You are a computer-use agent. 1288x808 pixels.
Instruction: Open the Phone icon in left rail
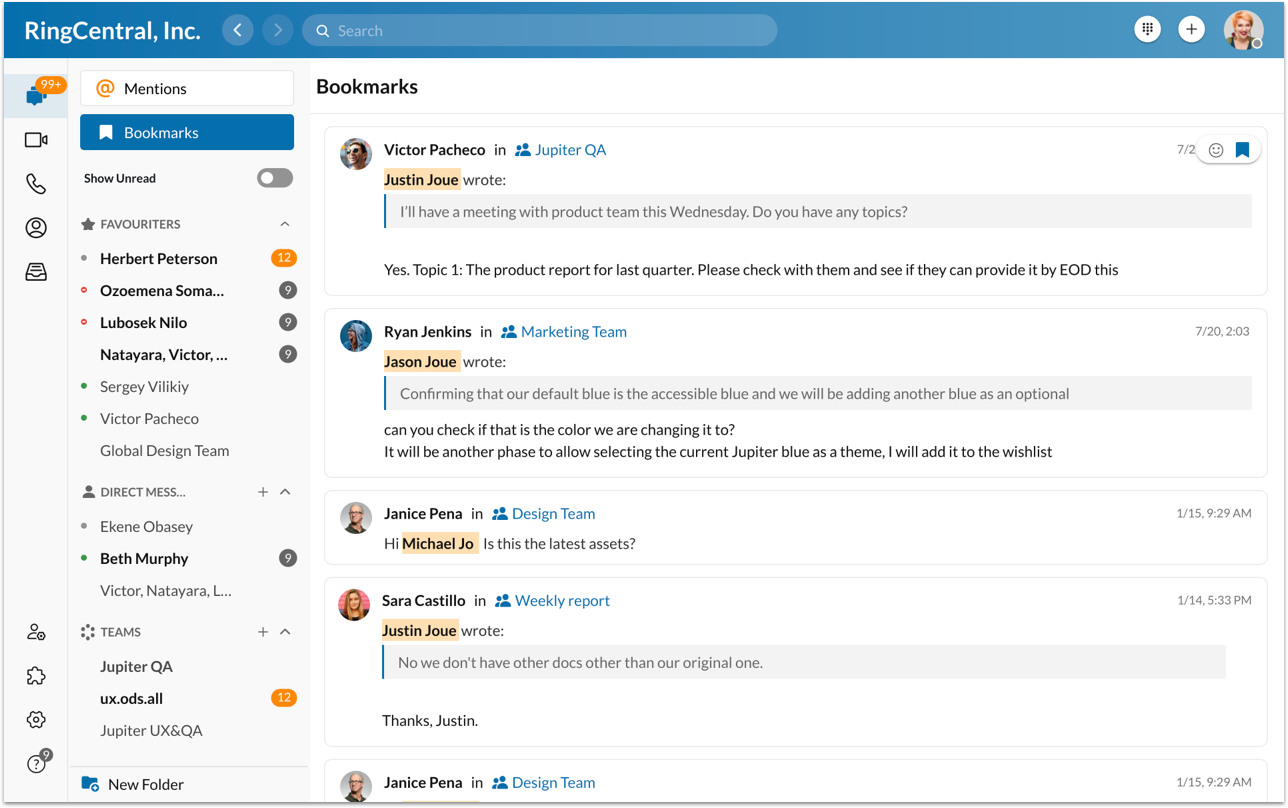pos(36,184)
